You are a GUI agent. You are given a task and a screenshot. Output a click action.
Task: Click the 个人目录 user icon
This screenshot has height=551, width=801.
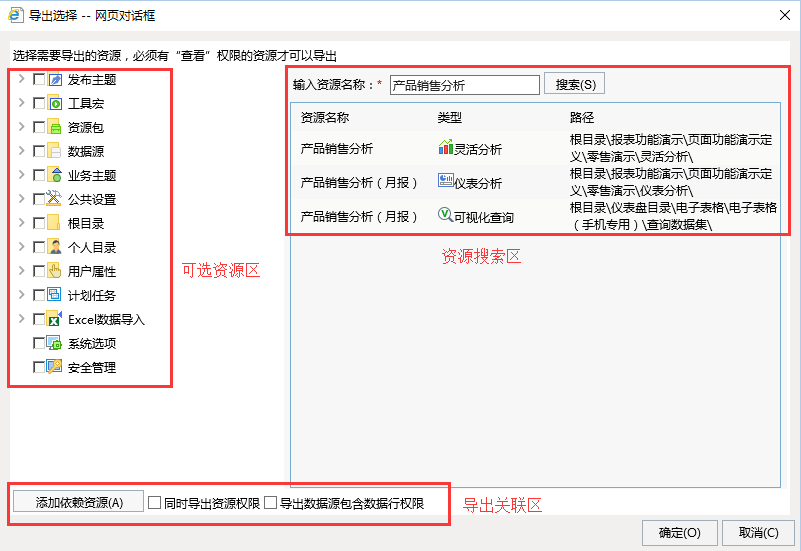(x=55, y=247)
